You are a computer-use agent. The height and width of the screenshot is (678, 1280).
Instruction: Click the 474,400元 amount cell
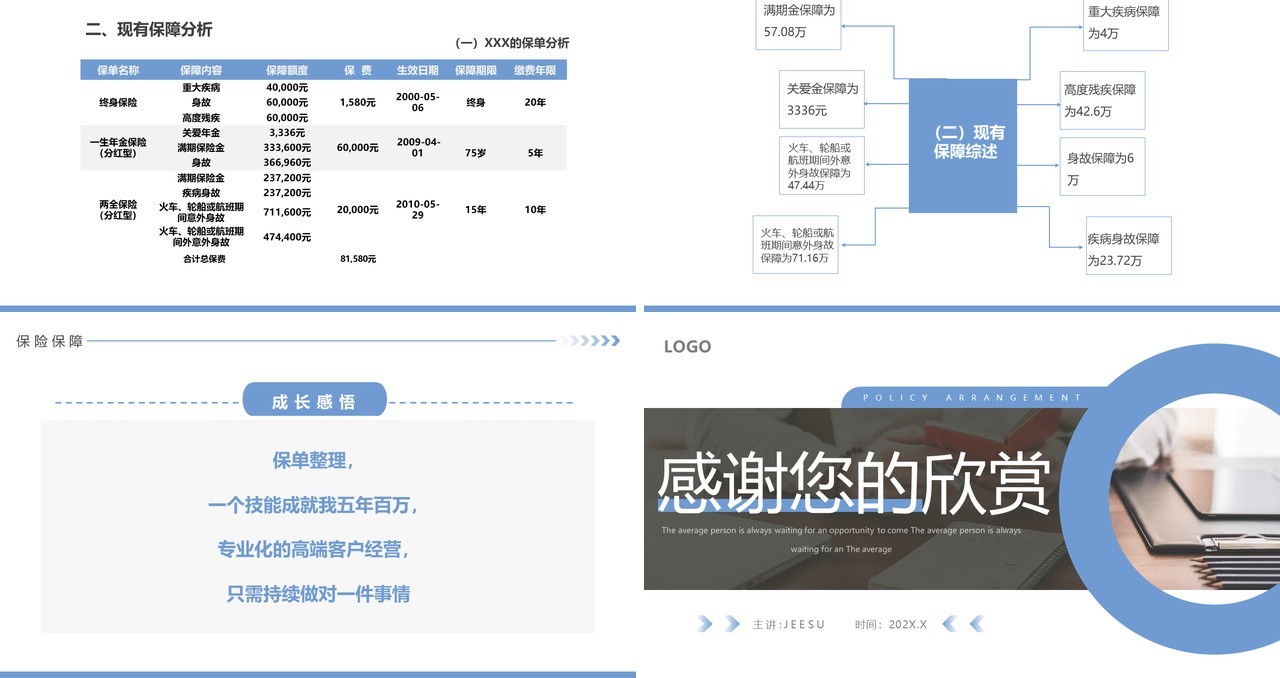click(287, 237)
